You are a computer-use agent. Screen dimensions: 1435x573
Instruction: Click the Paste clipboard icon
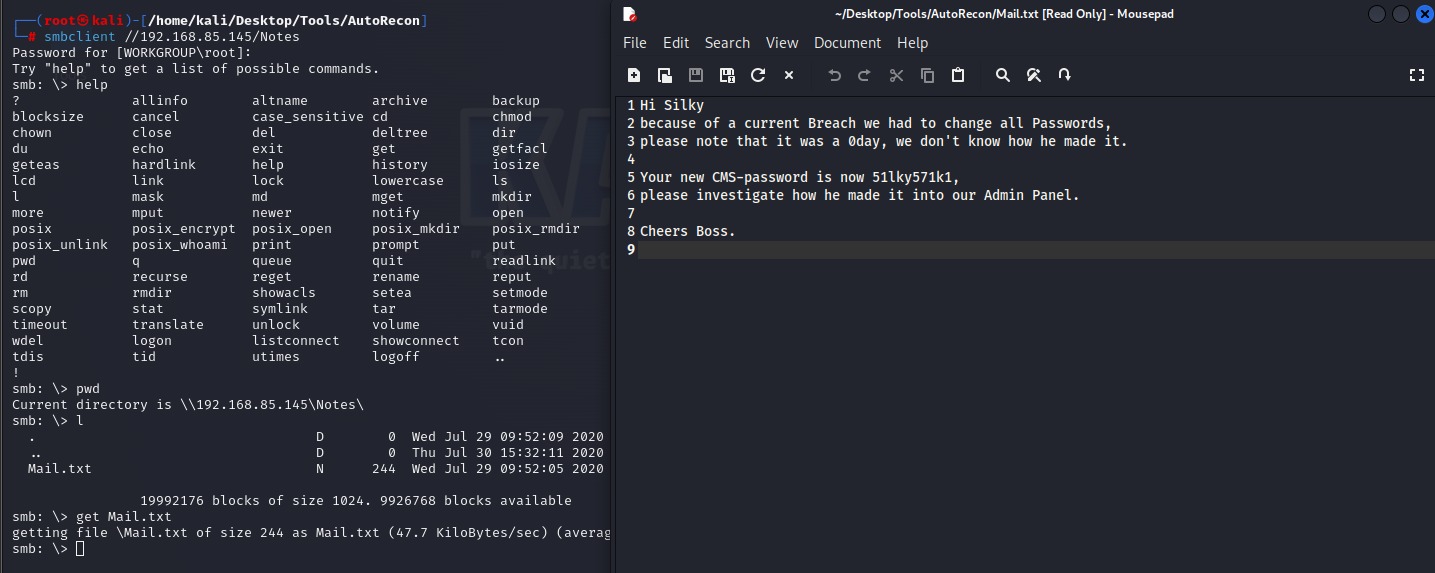(958, 75)
